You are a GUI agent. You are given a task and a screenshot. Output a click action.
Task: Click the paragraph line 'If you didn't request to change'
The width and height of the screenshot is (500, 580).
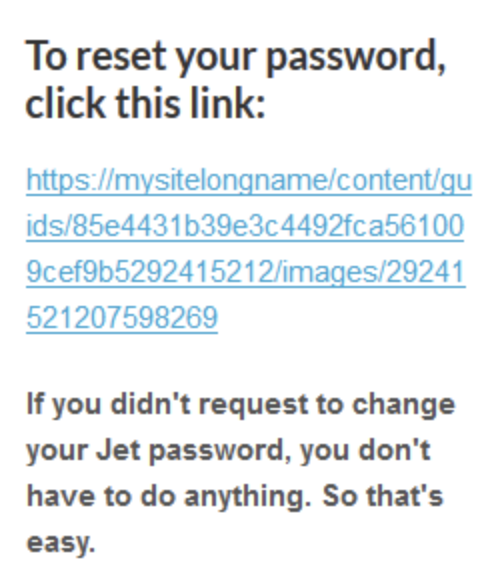coord(241,405)
